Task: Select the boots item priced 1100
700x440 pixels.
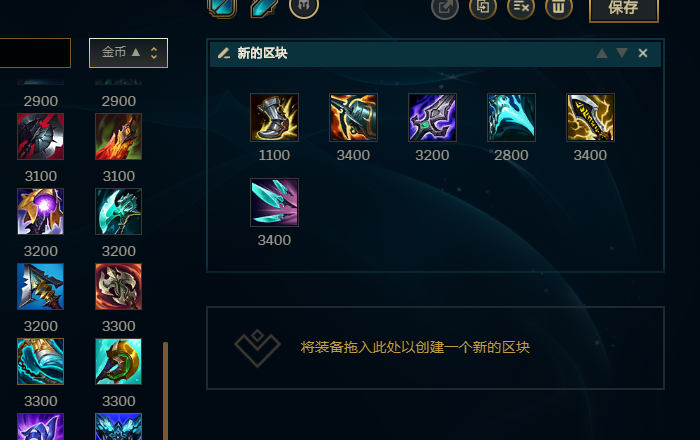Action: 274,117
